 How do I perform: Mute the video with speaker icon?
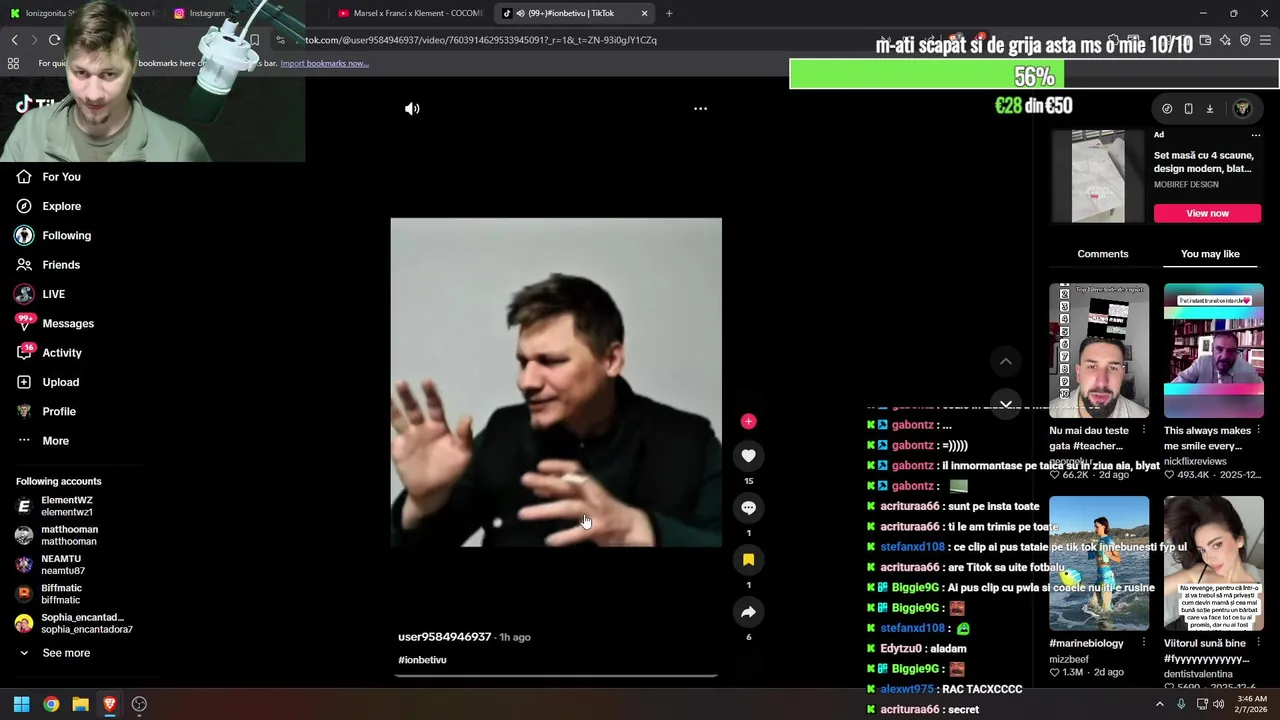point(412,109)
